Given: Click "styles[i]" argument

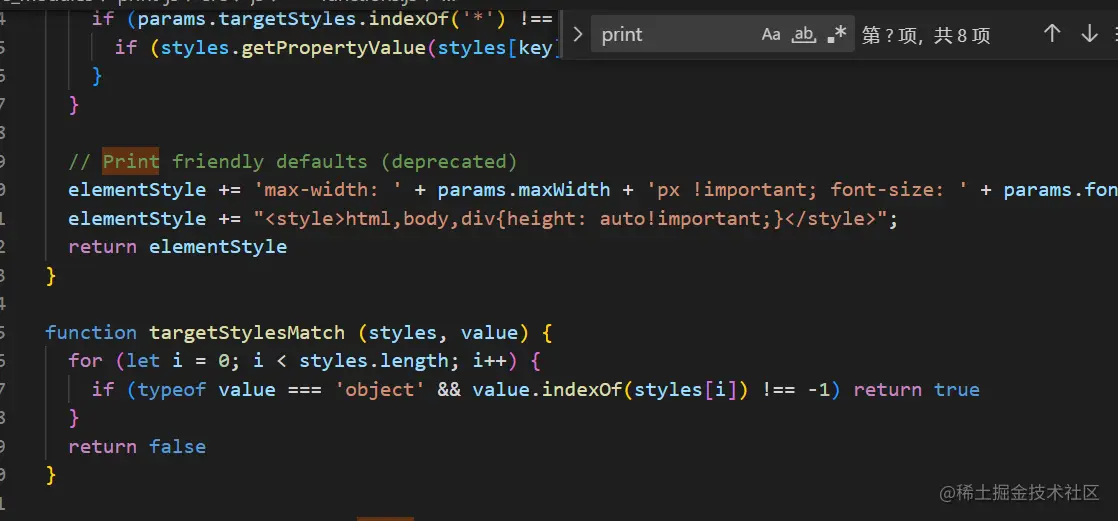Looking at the screenshot, I should [685, 389].
